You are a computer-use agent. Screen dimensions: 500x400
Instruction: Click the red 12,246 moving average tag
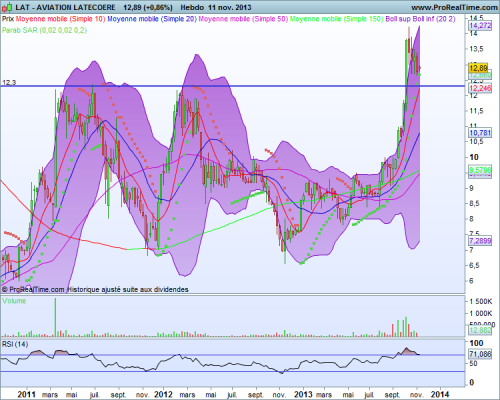click(480, 88)
